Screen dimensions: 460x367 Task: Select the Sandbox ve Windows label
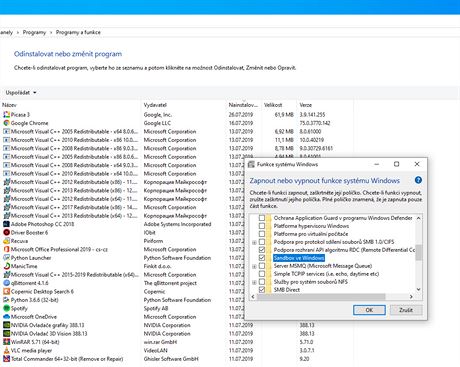(299, 258)
